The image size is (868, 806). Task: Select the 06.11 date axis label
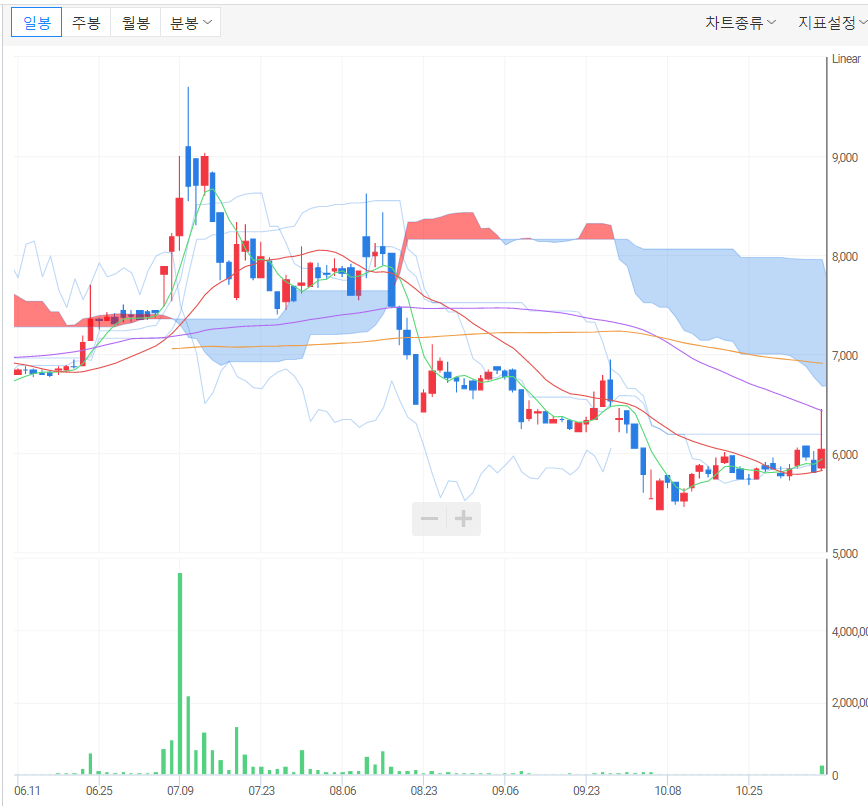27,790
